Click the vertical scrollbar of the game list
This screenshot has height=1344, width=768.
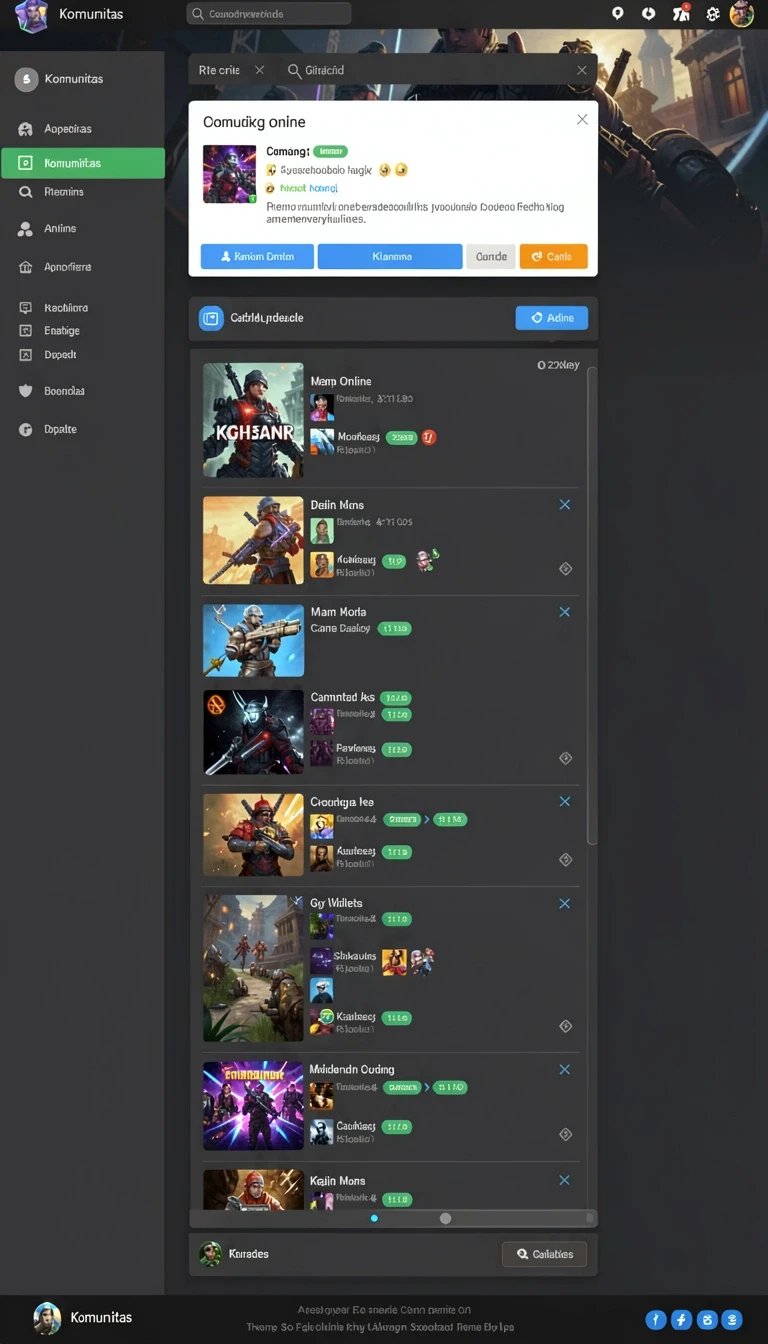(592, 606)
